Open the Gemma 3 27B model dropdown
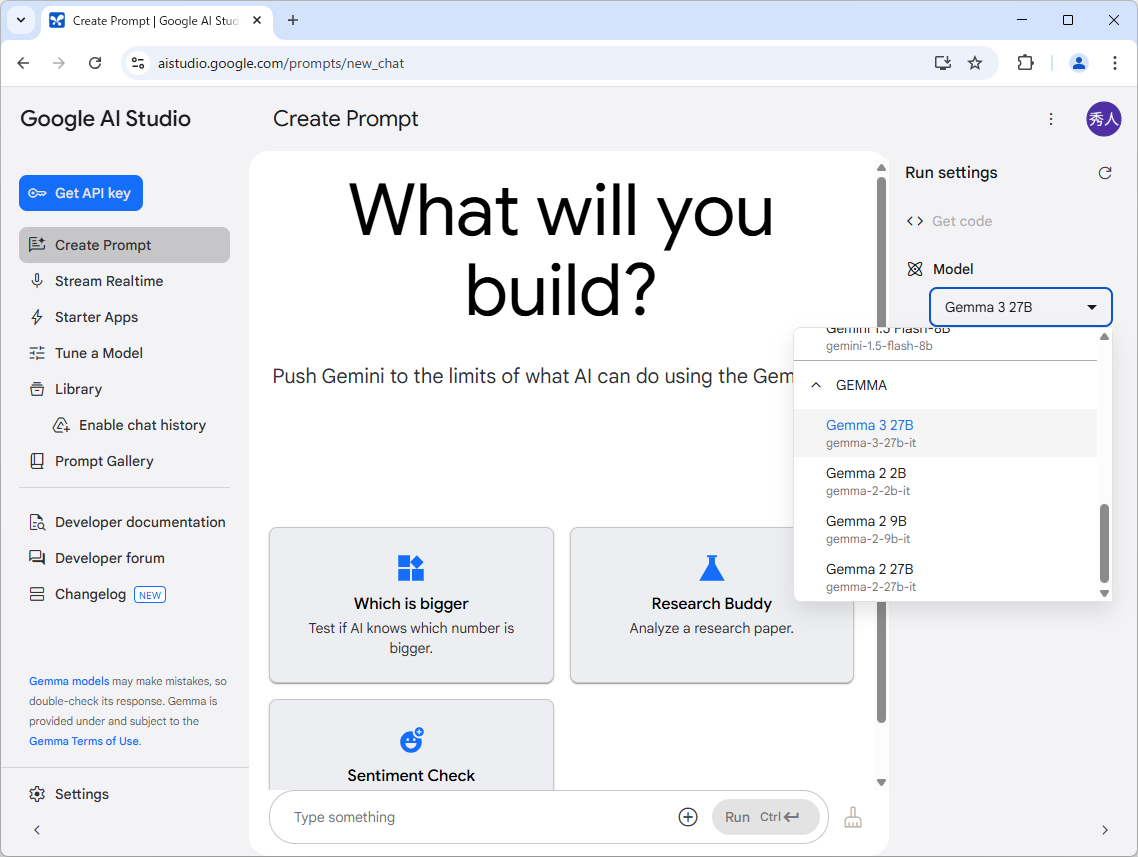This screenshot has width=1138, height=857. pos(1020,307)
